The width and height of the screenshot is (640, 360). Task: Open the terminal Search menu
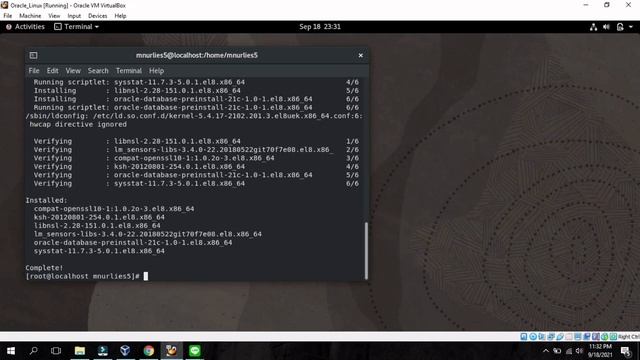tap(98, 71)
